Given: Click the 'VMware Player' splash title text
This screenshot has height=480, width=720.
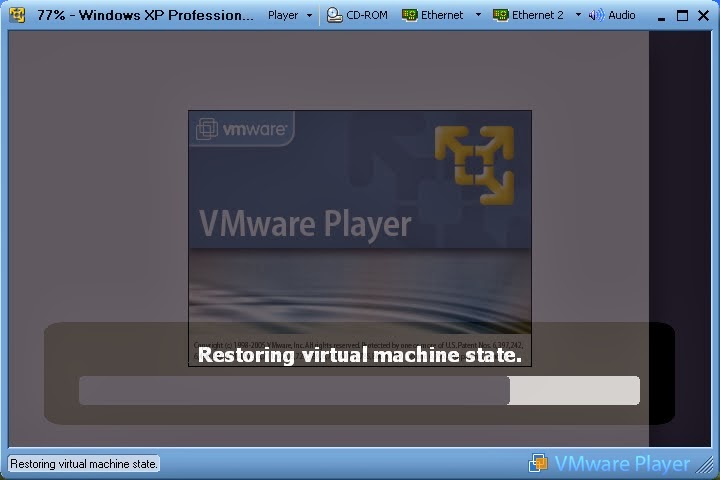Looking at the screenshot, I should (x=305, y=225).
